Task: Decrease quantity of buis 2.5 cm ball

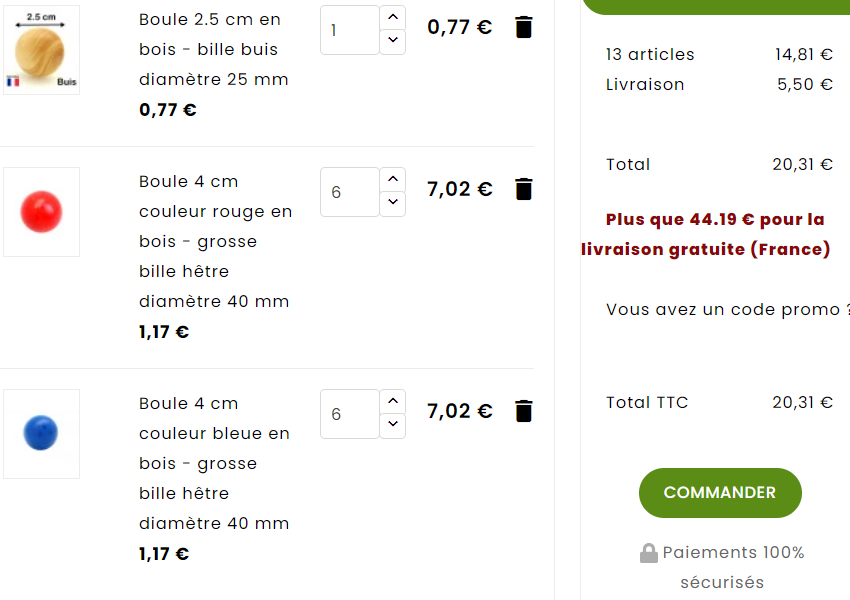Action: [393, 42]
